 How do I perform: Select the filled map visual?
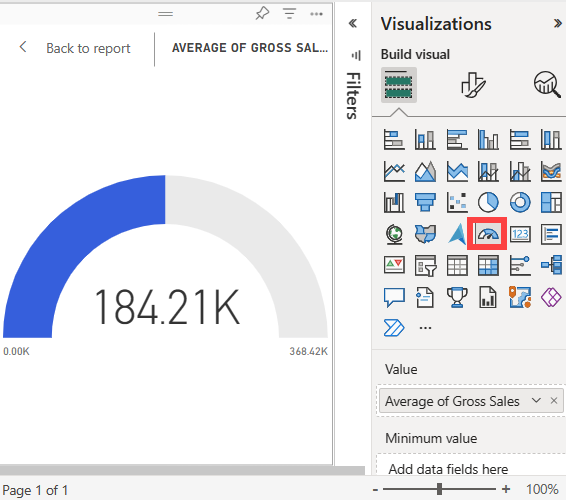tap(425, 234)
